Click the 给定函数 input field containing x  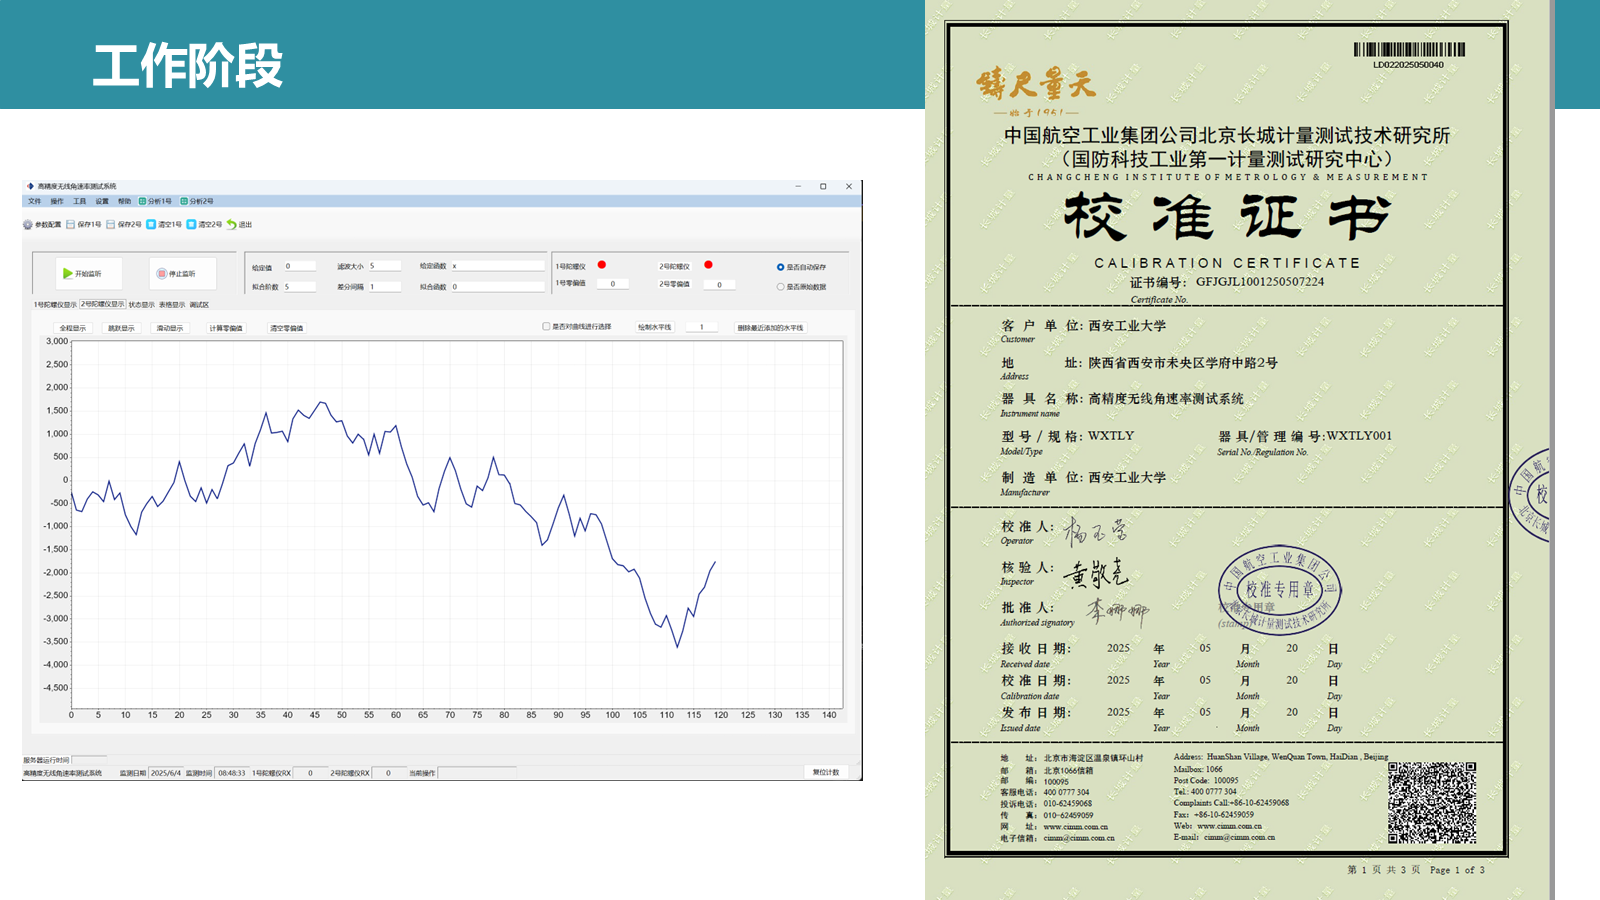pyautogui.click(x=497, y=266)
